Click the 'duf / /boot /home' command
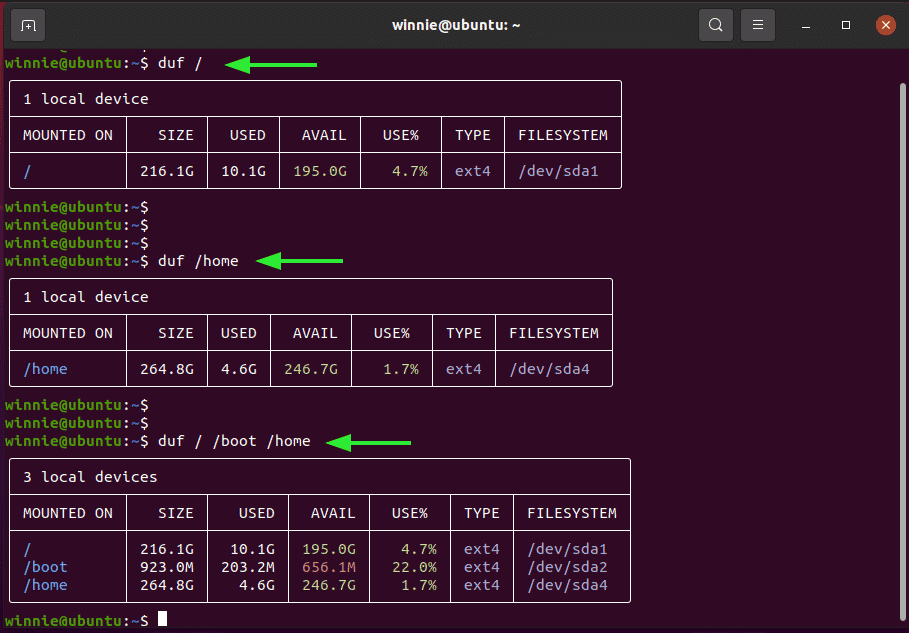The width and height of the screenshot is (909, 633). (x=234, y=441)
